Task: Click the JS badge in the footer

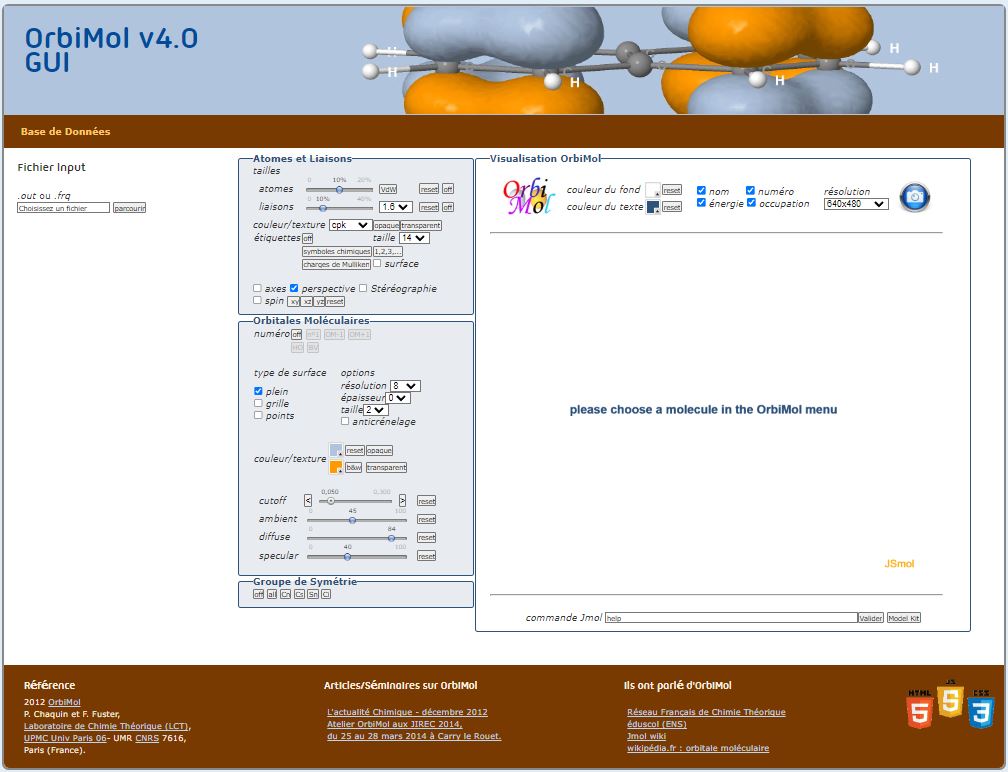Action: (x=950, y=699)
